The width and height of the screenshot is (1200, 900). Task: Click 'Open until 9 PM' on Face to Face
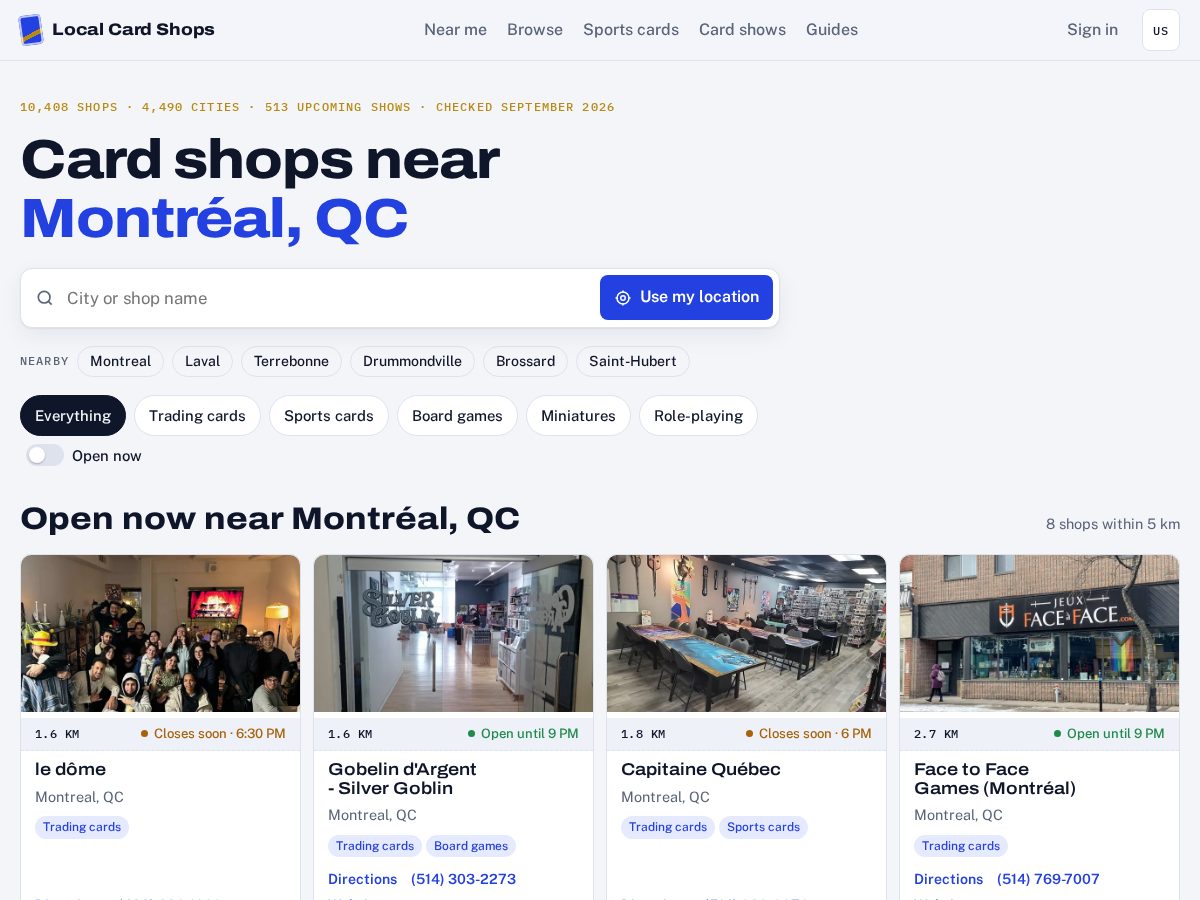pos(1109,733)
